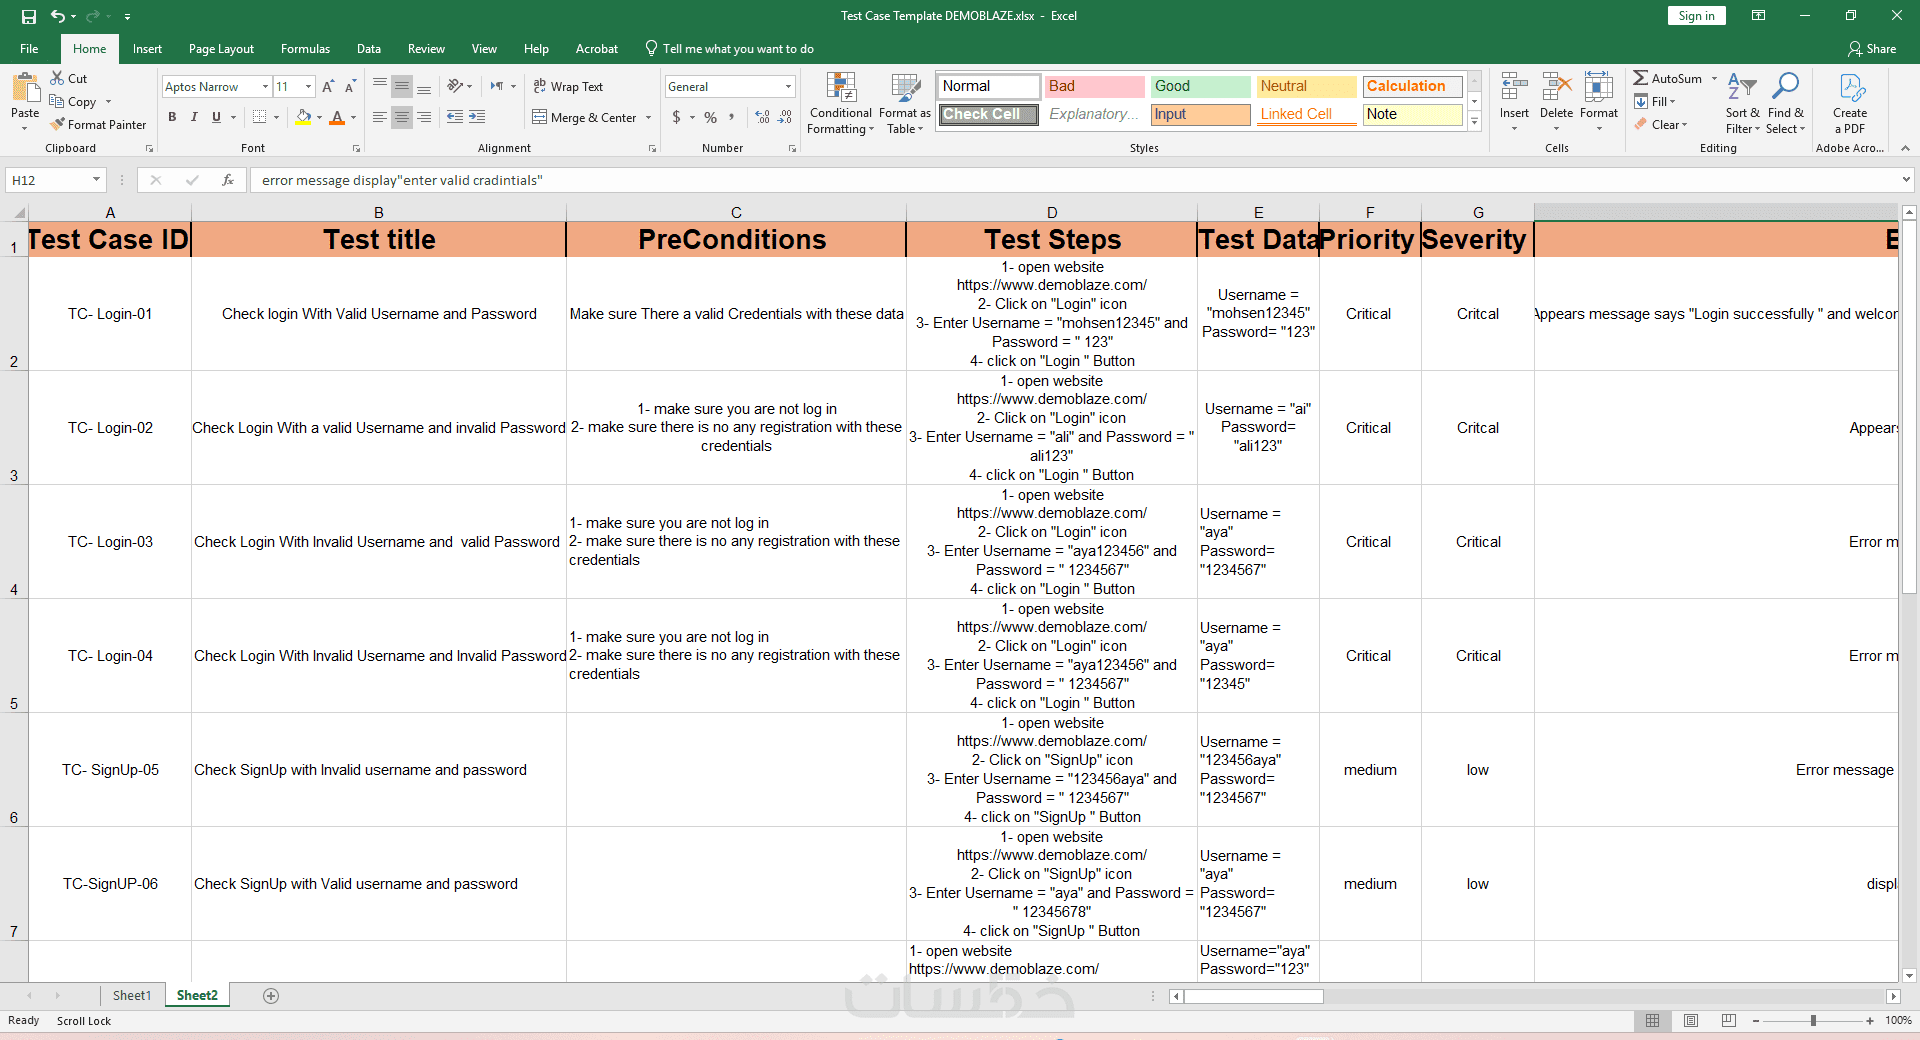The image size is (1920, 1040).
Task: Apply the red font color swatch
Action: click(x=337, y=117)
